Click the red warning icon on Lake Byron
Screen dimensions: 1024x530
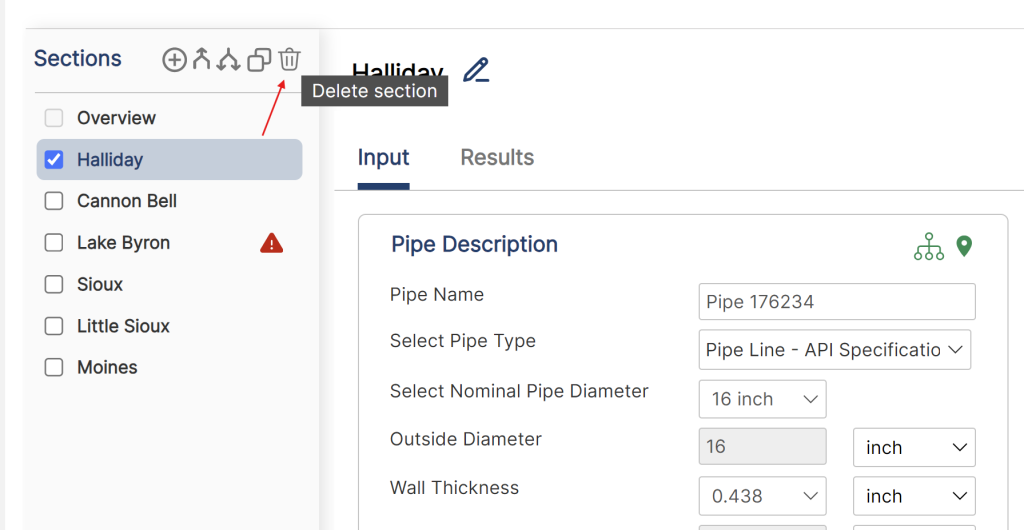pos(272,243)
